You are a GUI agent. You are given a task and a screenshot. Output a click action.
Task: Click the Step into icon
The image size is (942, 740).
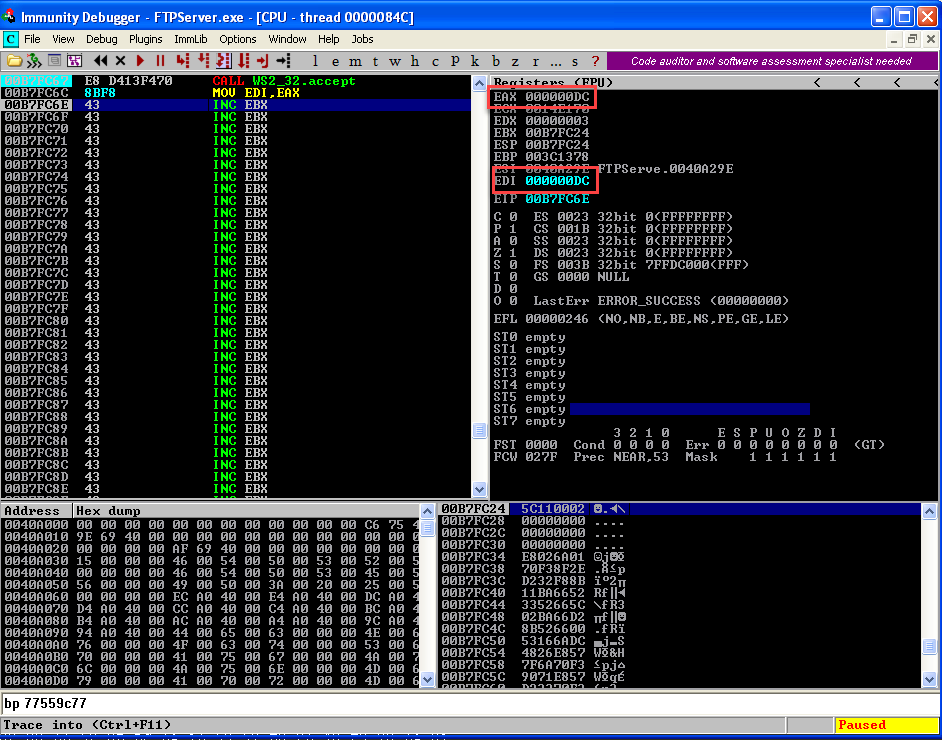183,61
